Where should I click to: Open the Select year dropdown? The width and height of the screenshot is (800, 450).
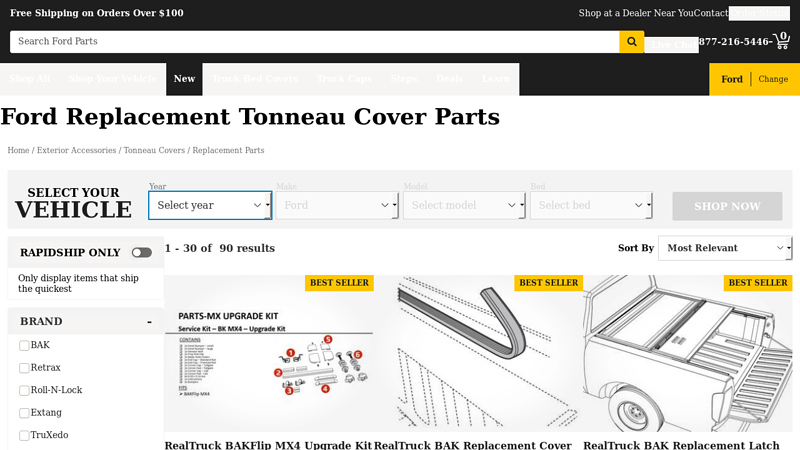coord(210,205)
